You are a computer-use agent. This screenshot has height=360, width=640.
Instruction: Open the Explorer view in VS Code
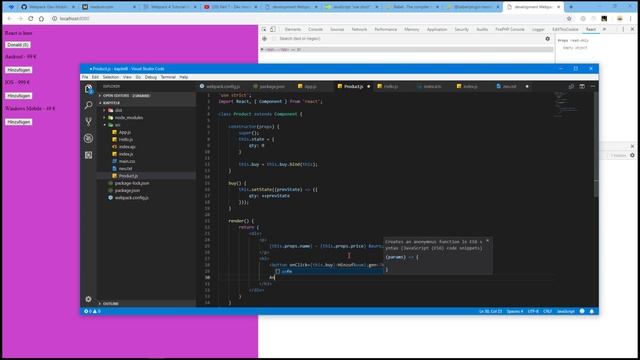(89, 89)
